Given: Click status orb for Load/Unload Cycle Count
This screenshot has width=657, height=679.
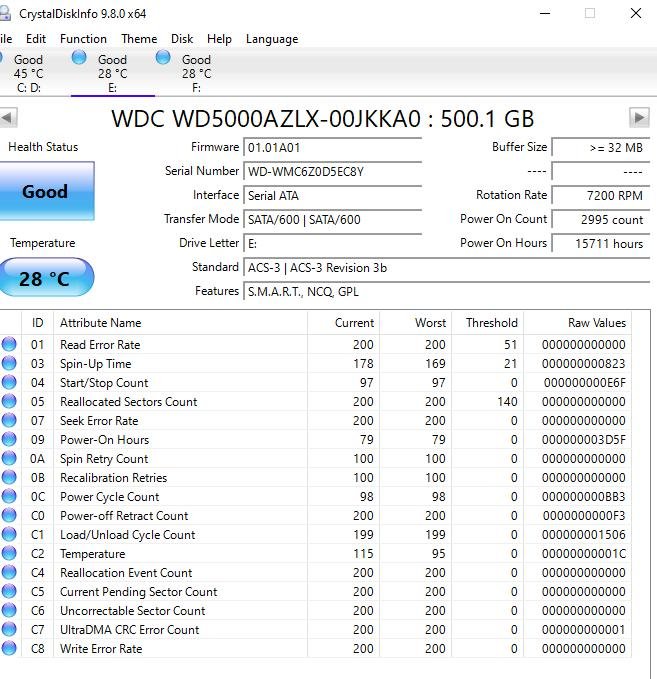Looking at the screenshot, I should (9, 534).
